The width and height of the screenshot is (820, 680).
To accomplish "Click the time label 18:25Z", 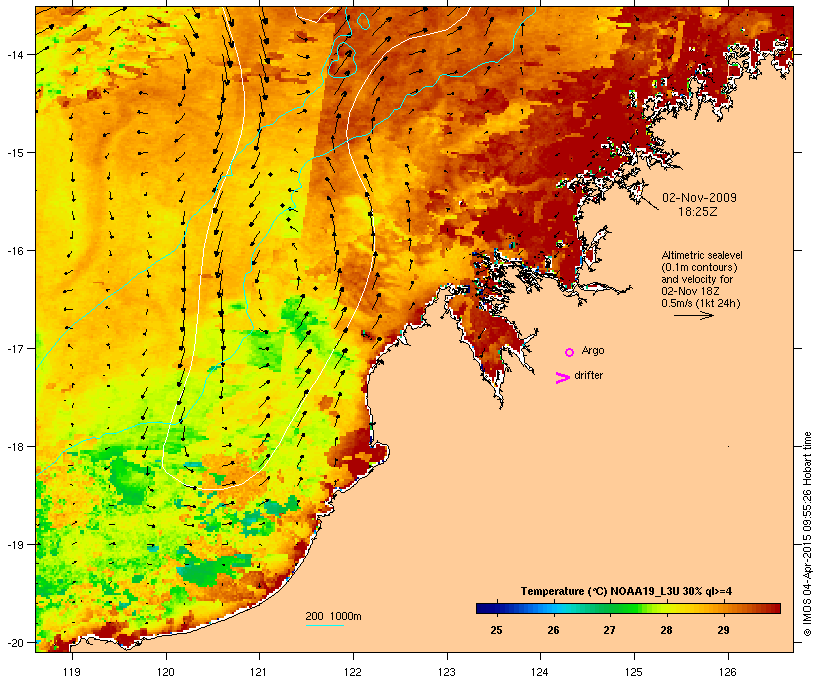I will [698, 212].
